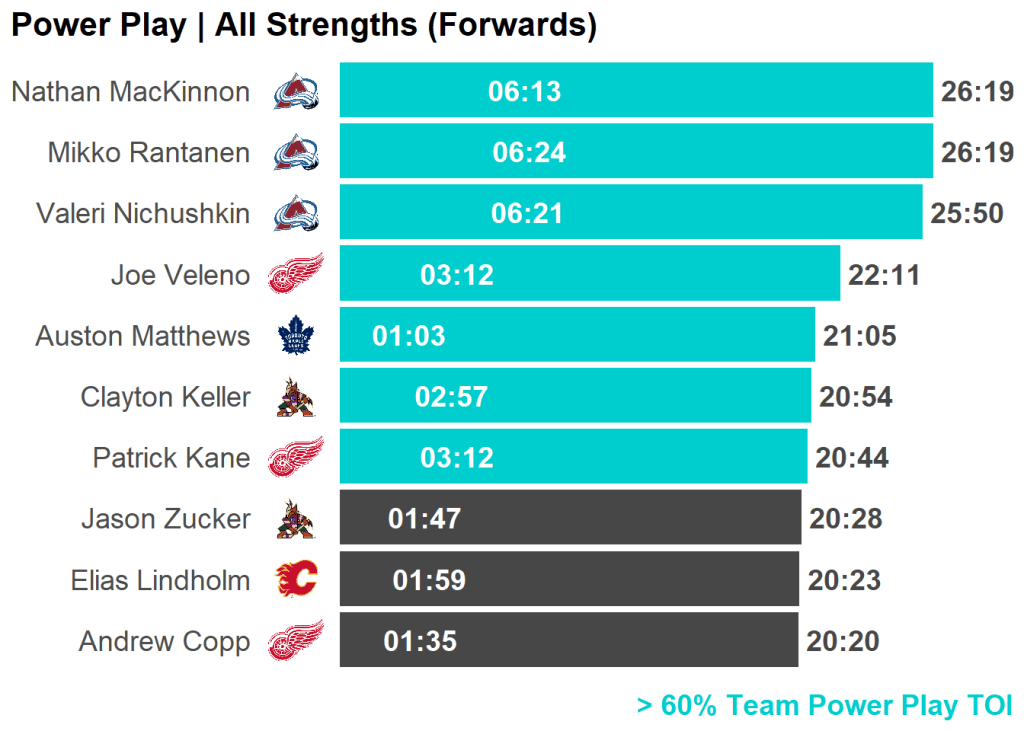Click the Clayton Keller player name
Viewport: 1024px width, 731px height.
click(x=165, y=397)
